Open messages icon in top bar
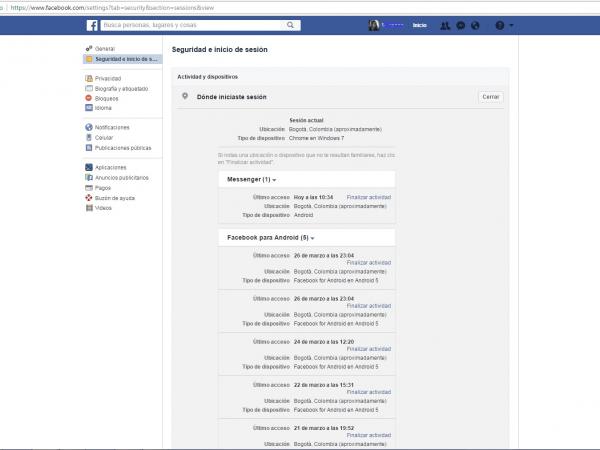Viewport: 600px width, 450px height. (x=461, y=26)
